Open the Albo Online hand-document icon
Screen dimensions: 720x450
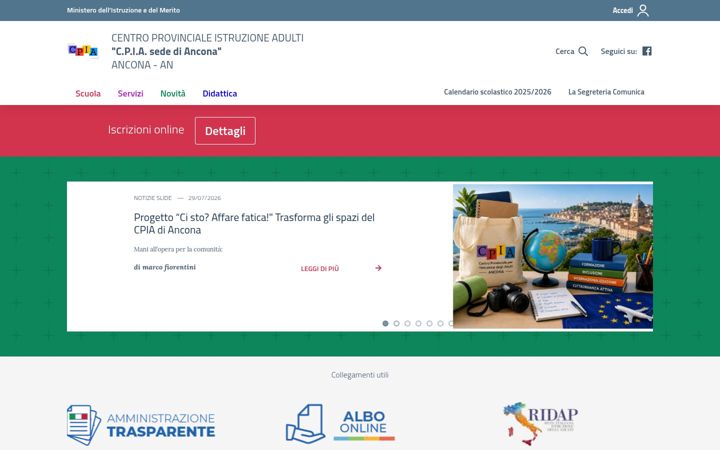point(305,423)
